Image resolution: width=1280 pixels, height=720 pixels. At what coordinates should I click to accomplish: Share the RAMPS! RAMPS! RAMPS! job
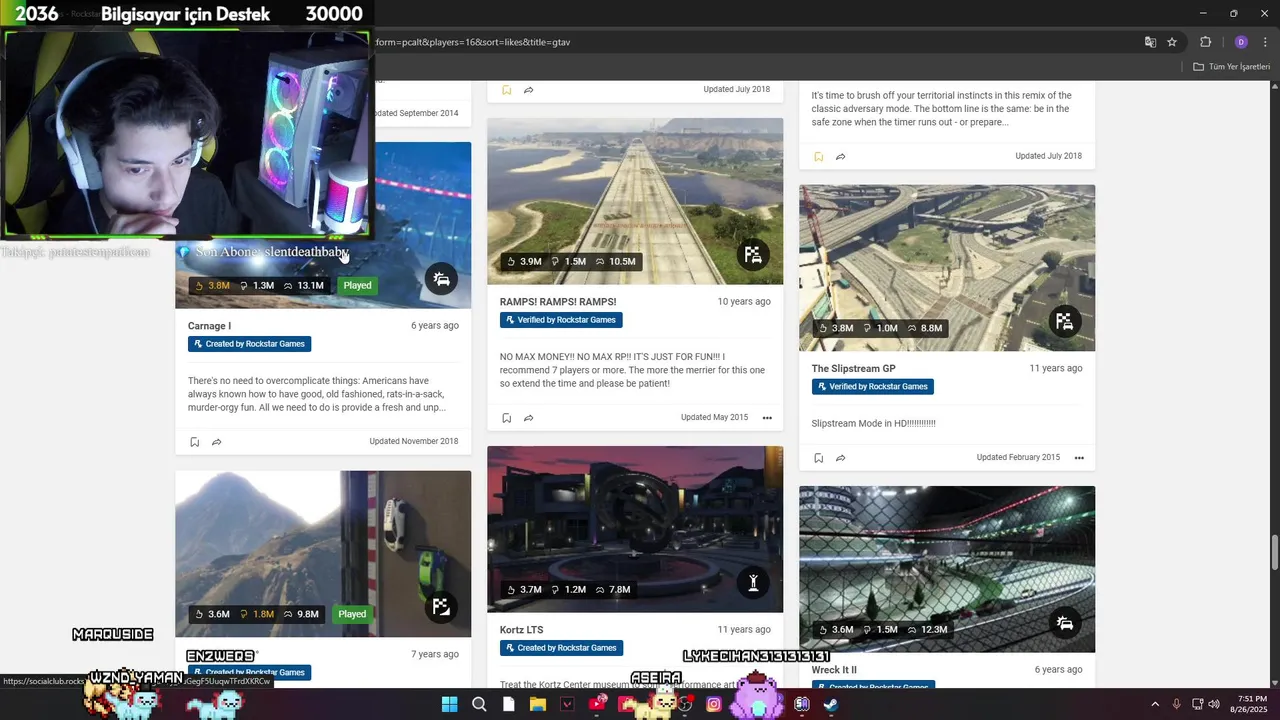(x=528, y=418)
